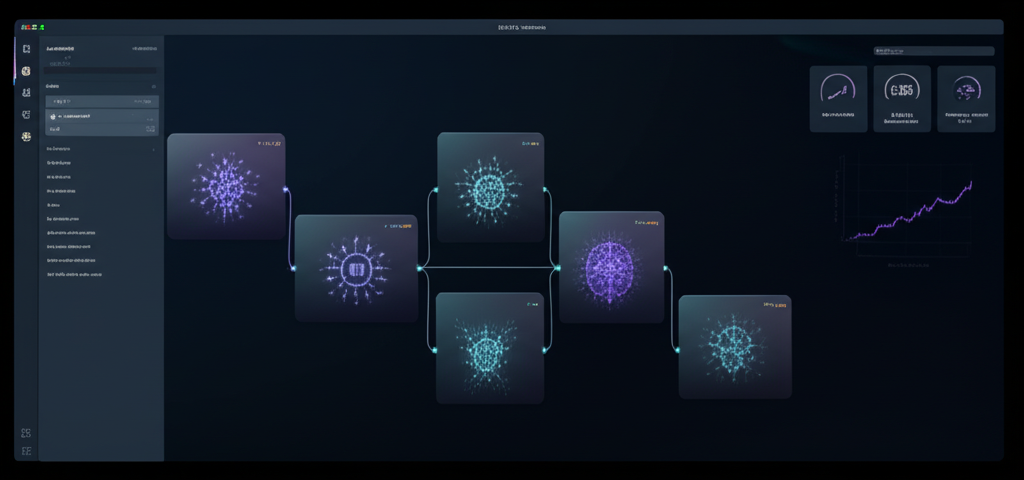Click the output port of the purple starburst node
This screenshot has height=480, width=1024.
point(285,189)
